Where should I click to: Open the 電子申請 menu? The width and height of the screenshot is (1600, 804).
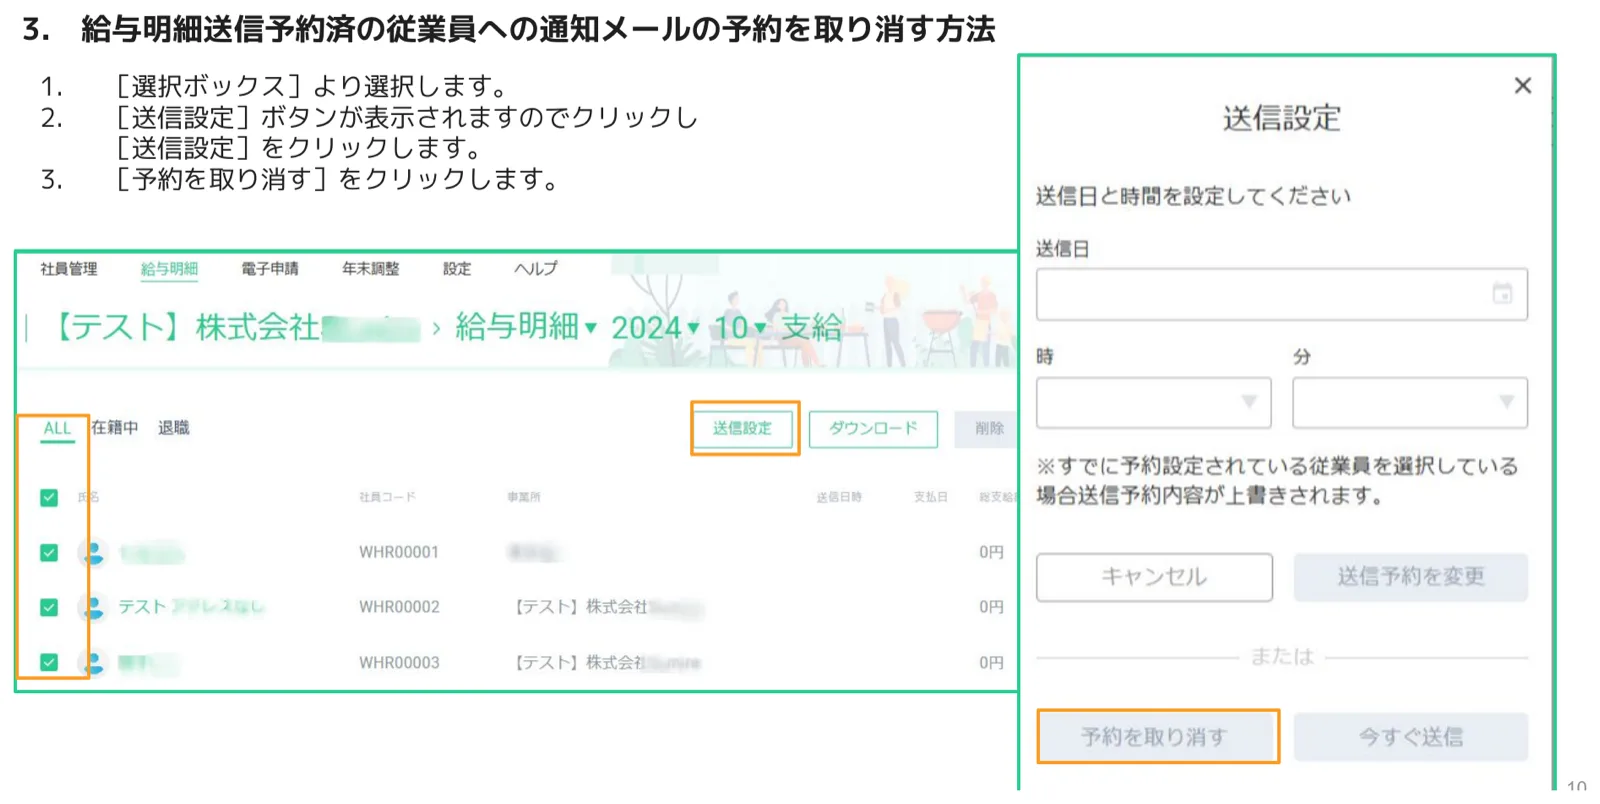click(x=270, y=269)
